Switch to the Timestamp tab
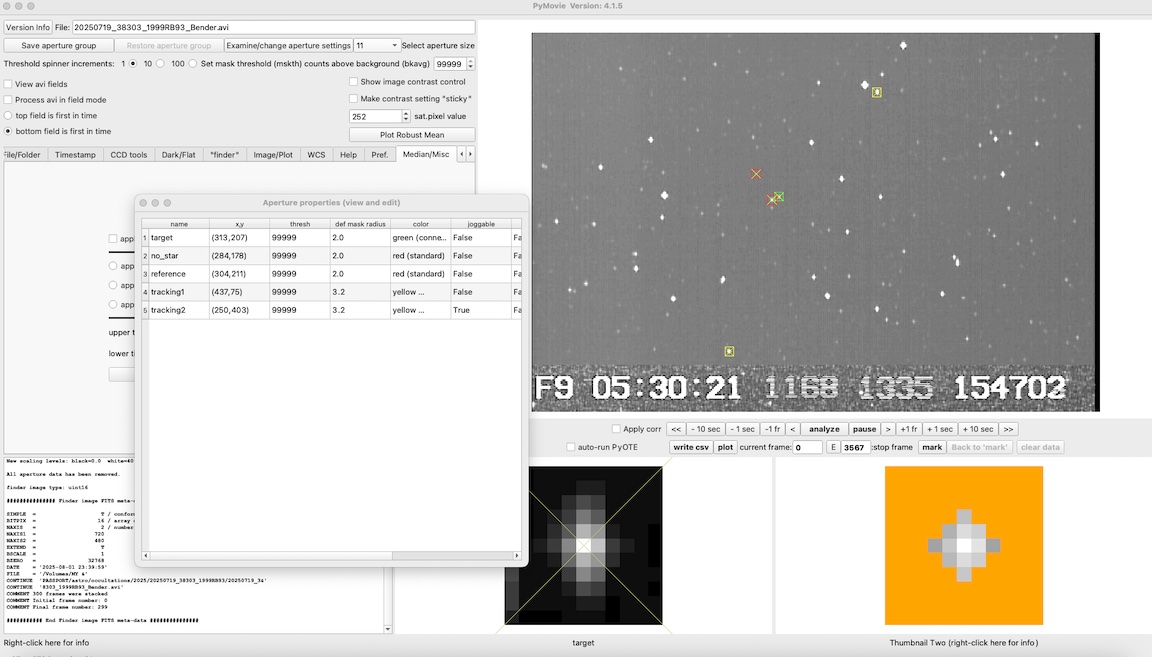This screenshot has height=657, width=1152. 76,155
